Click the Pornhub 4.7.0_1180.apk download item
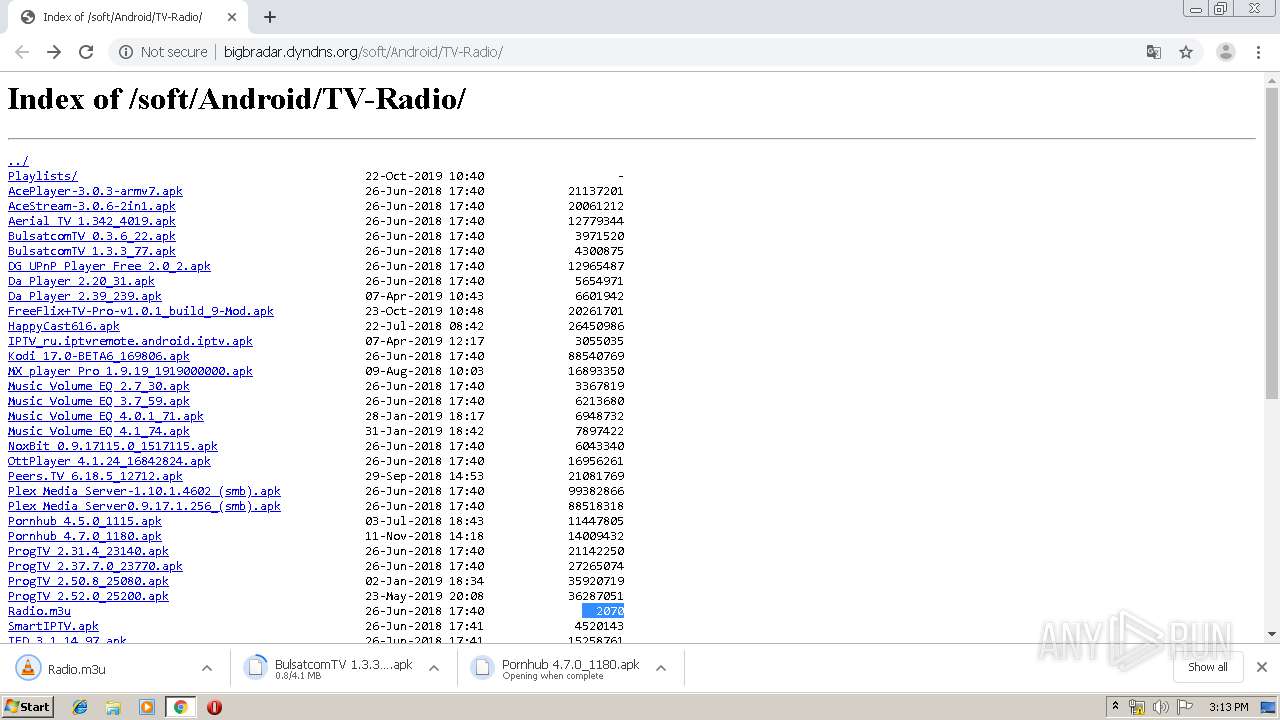1280x720 pixels. 570,669
